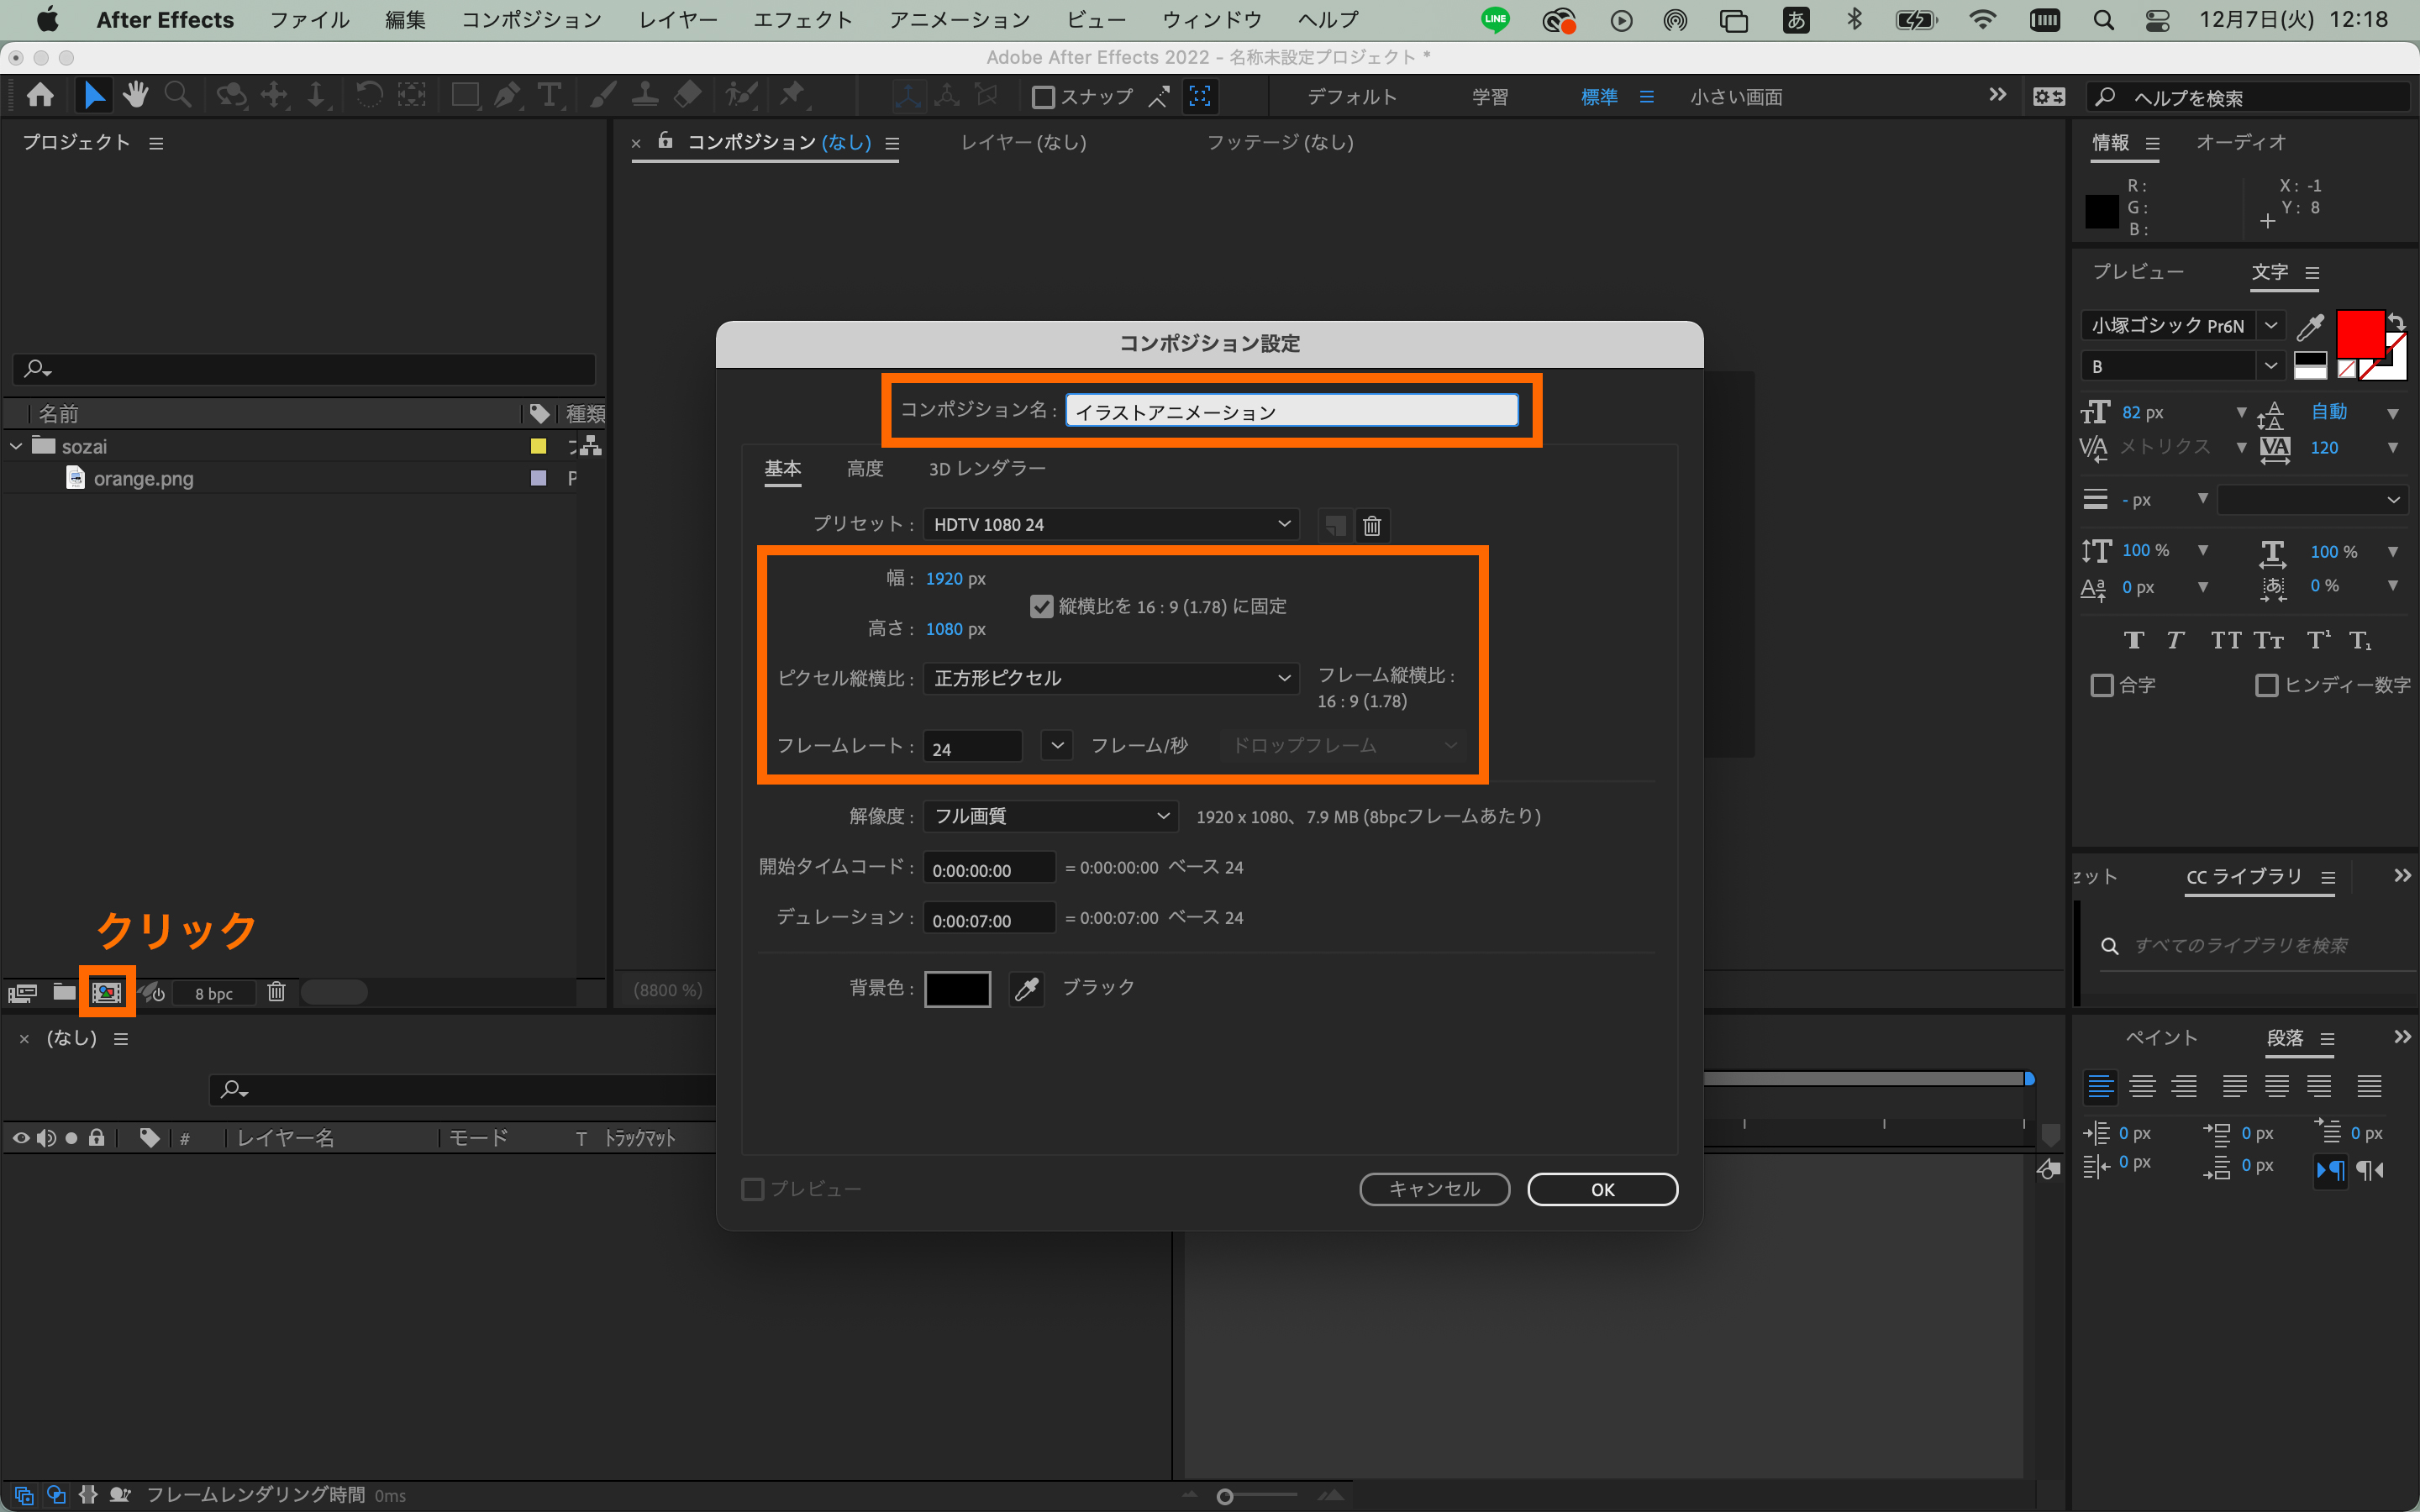Select the Type (T) tool
The image size is (2420, 1512).
[549, 96]
